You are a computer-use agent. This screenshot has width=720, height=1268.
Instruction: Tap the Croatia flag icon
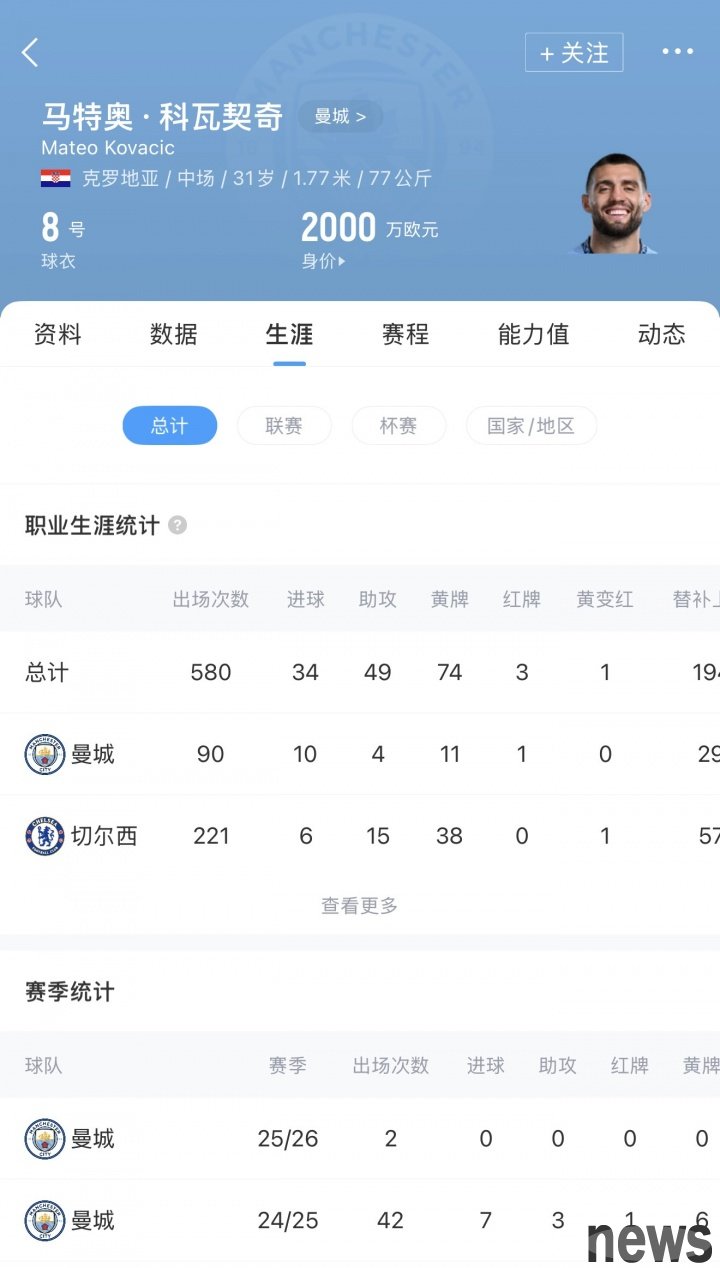55,179
